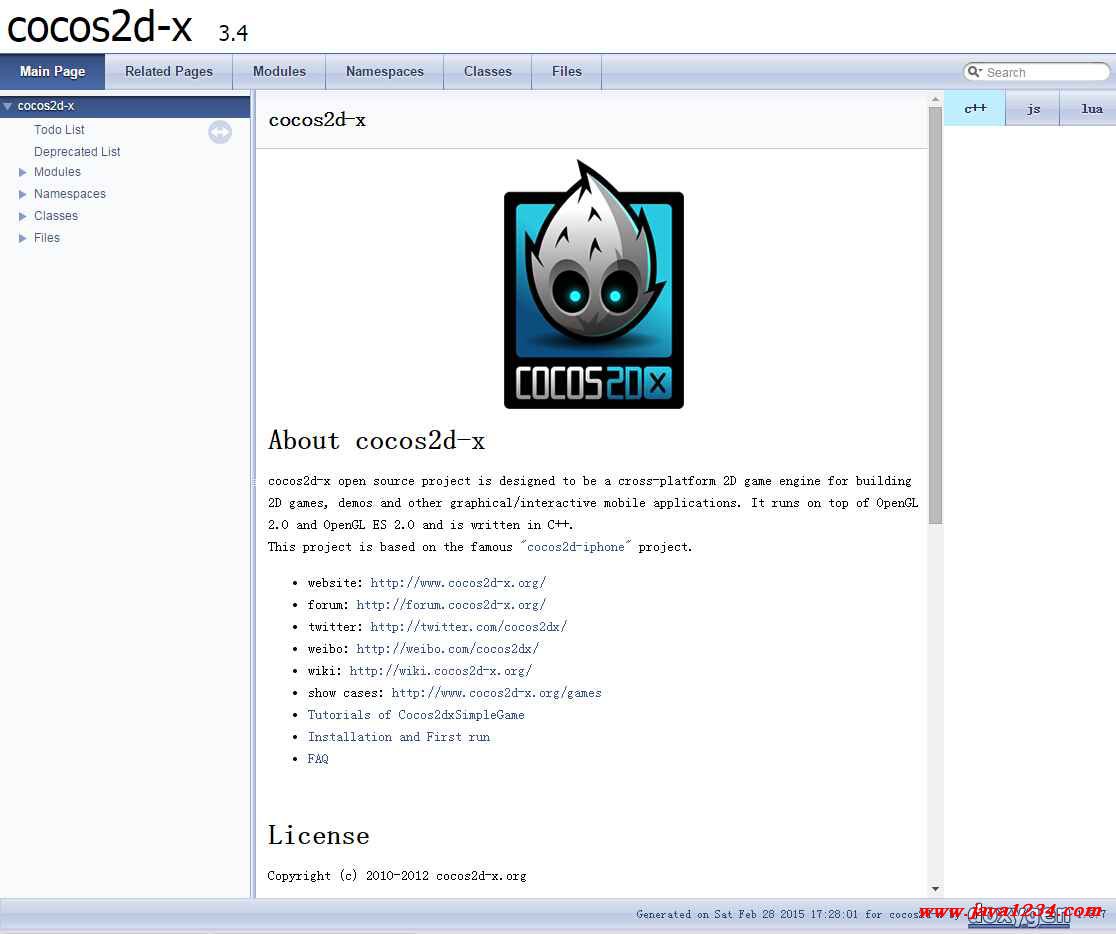
Task: Open the weibo.com/cocos2dx link
Action: tap(447, 649)
